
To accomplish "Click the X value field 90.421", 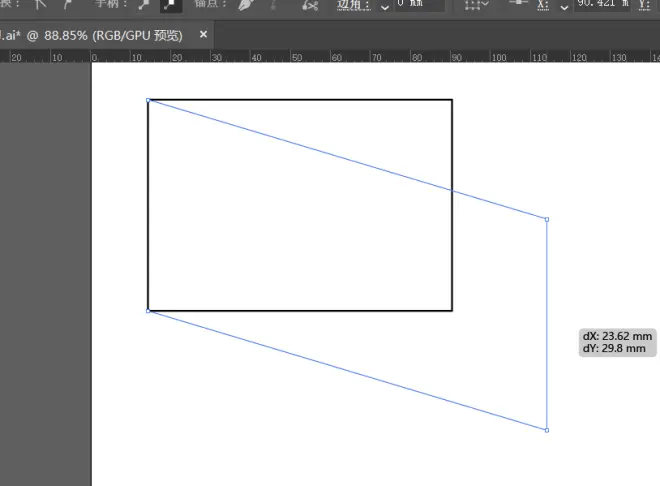I will [x=602, y=5].
